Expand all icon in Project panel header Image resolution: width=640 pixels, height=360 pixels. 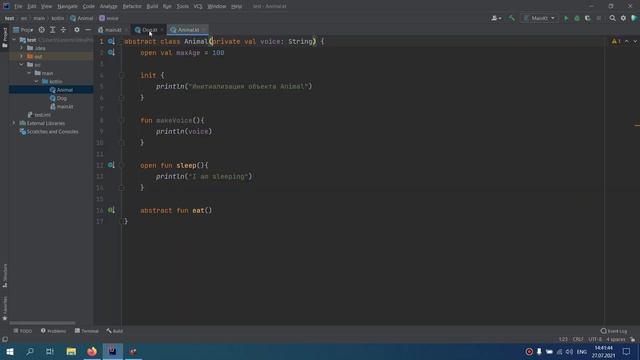coord(52,30)
